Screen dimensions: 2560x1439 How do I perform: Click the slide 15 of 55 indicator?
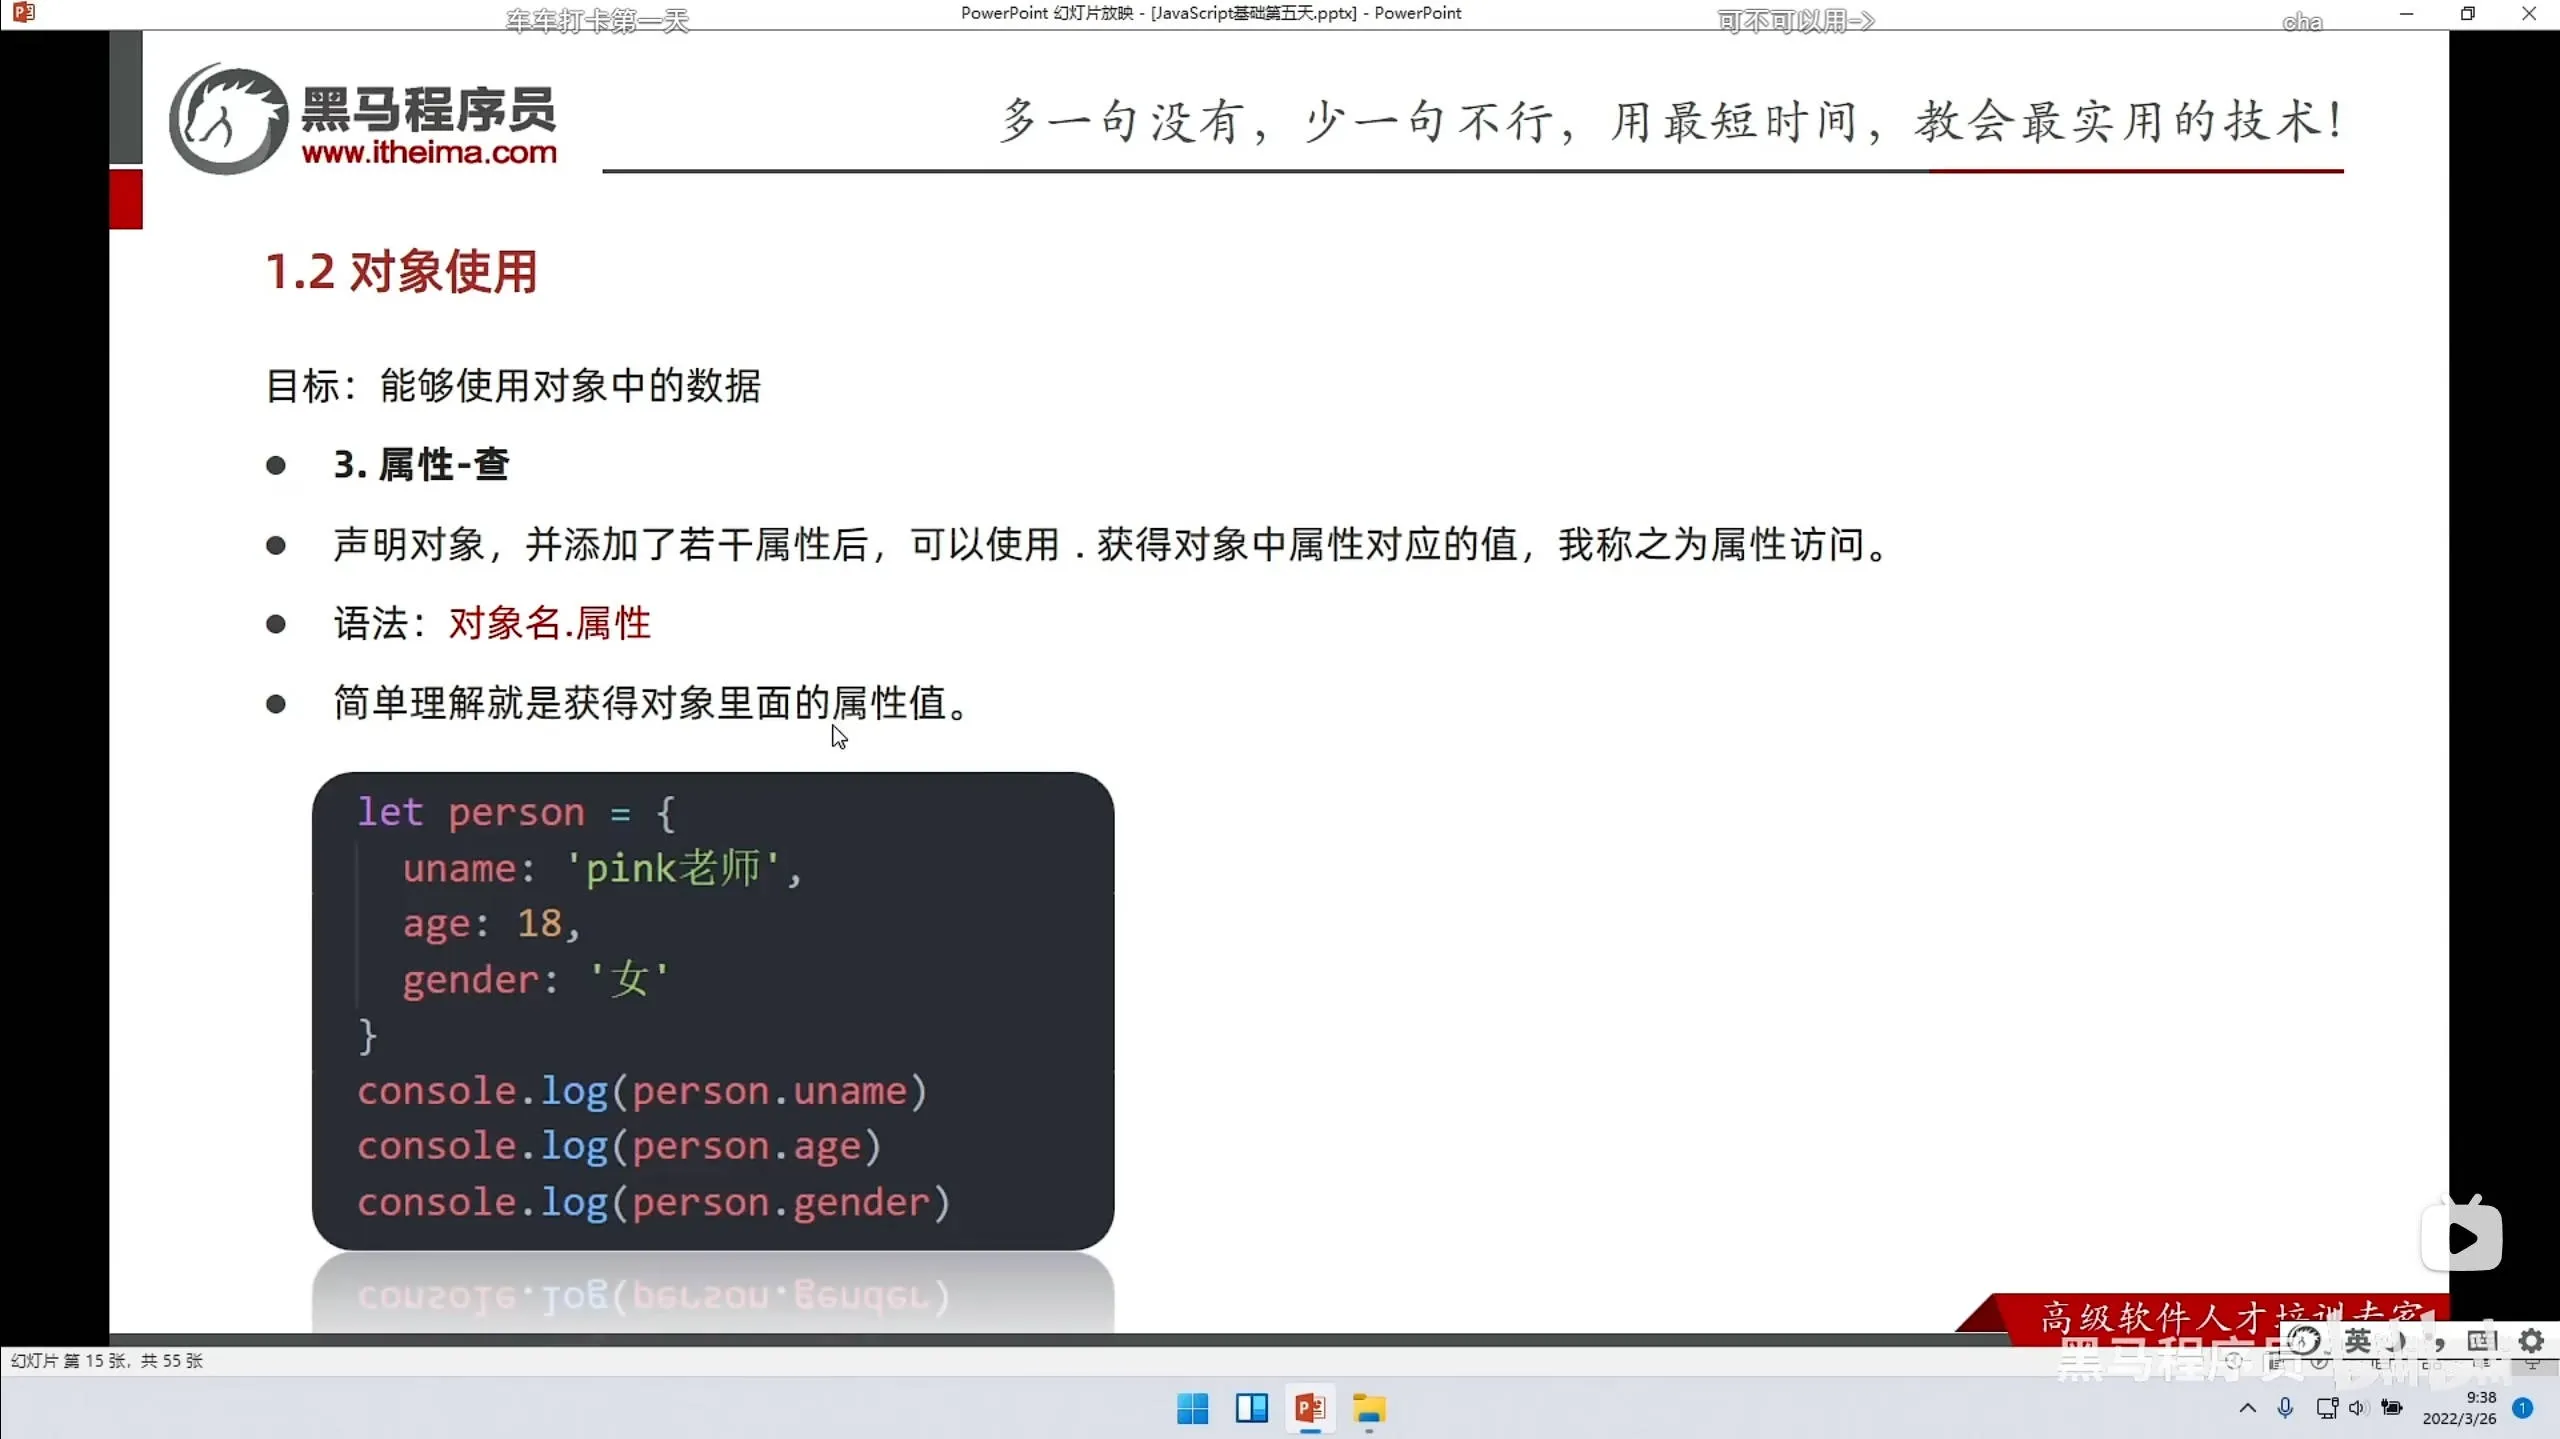[x=107, y=1361]
